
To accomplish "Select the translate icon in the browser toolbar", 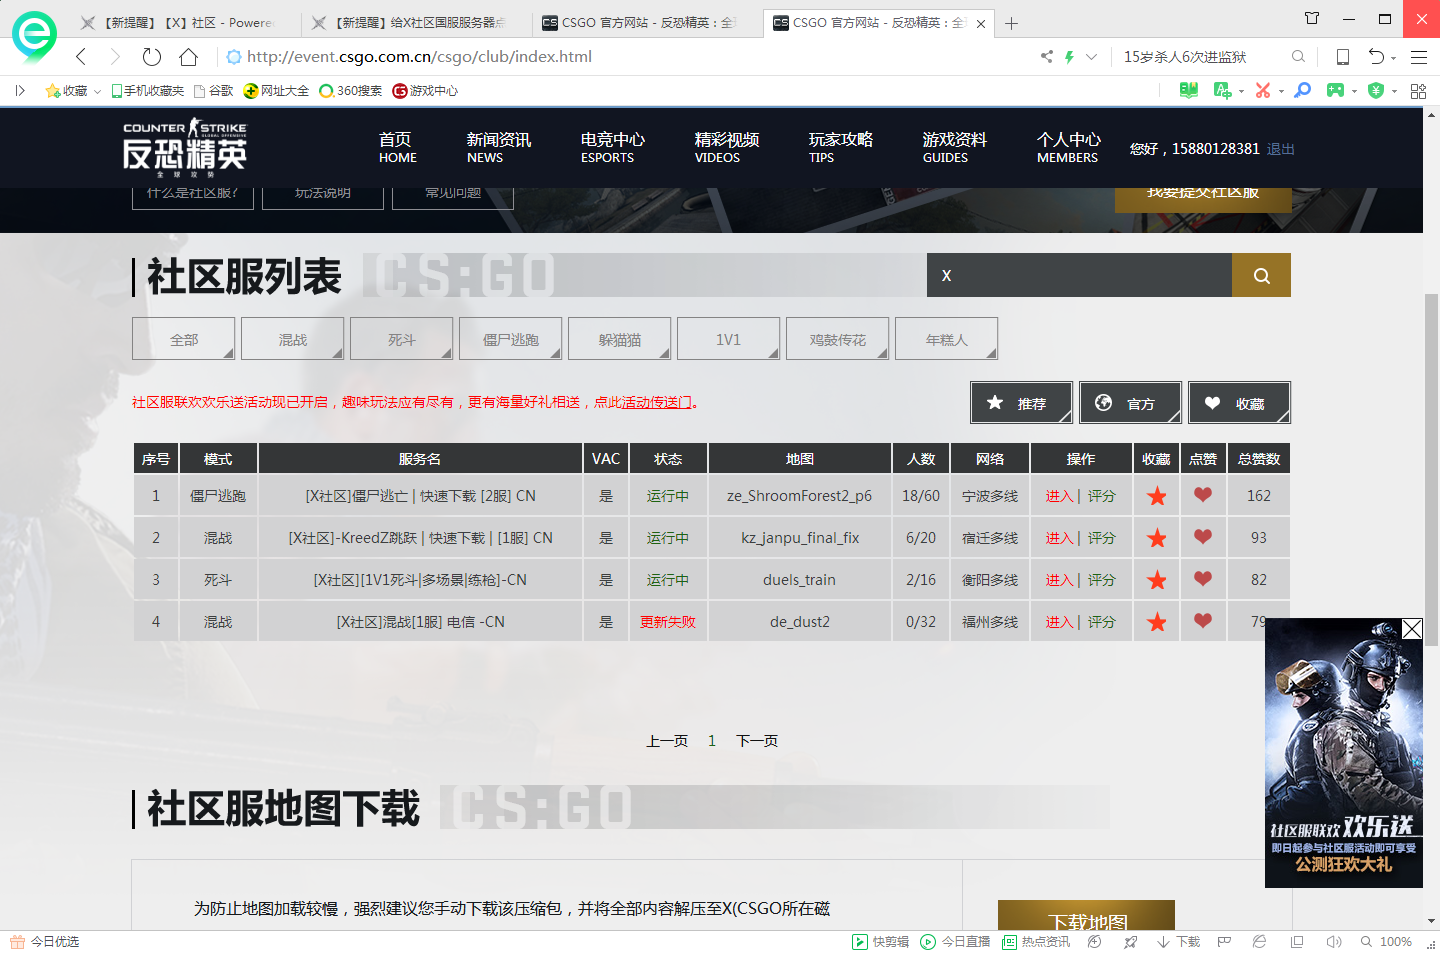I will pyautogui.click(x=1221, y=91).
